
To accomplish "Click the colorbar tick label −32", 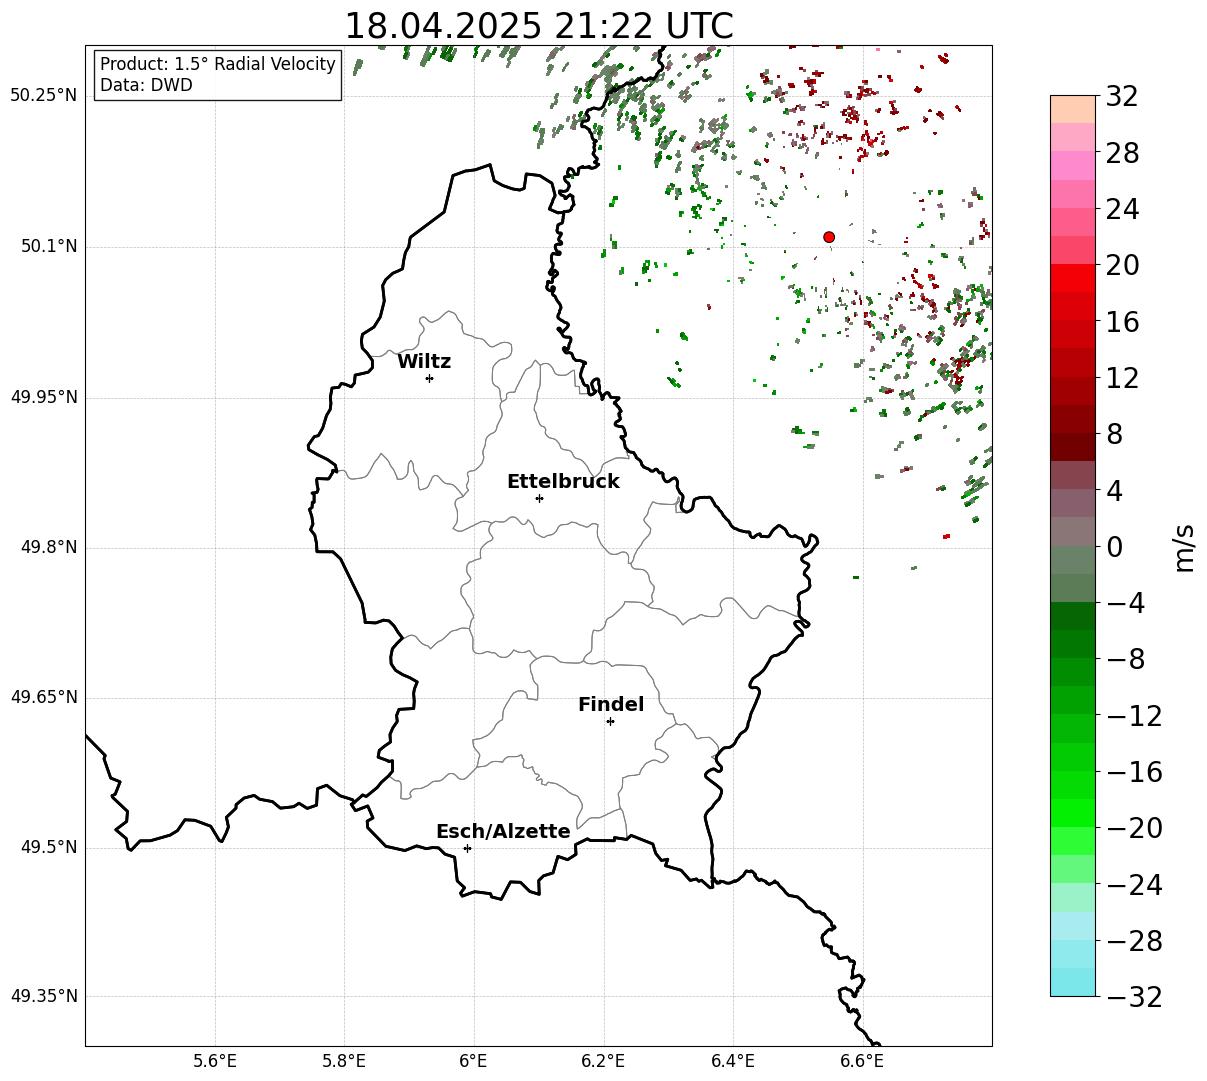I will [1134, 997].
